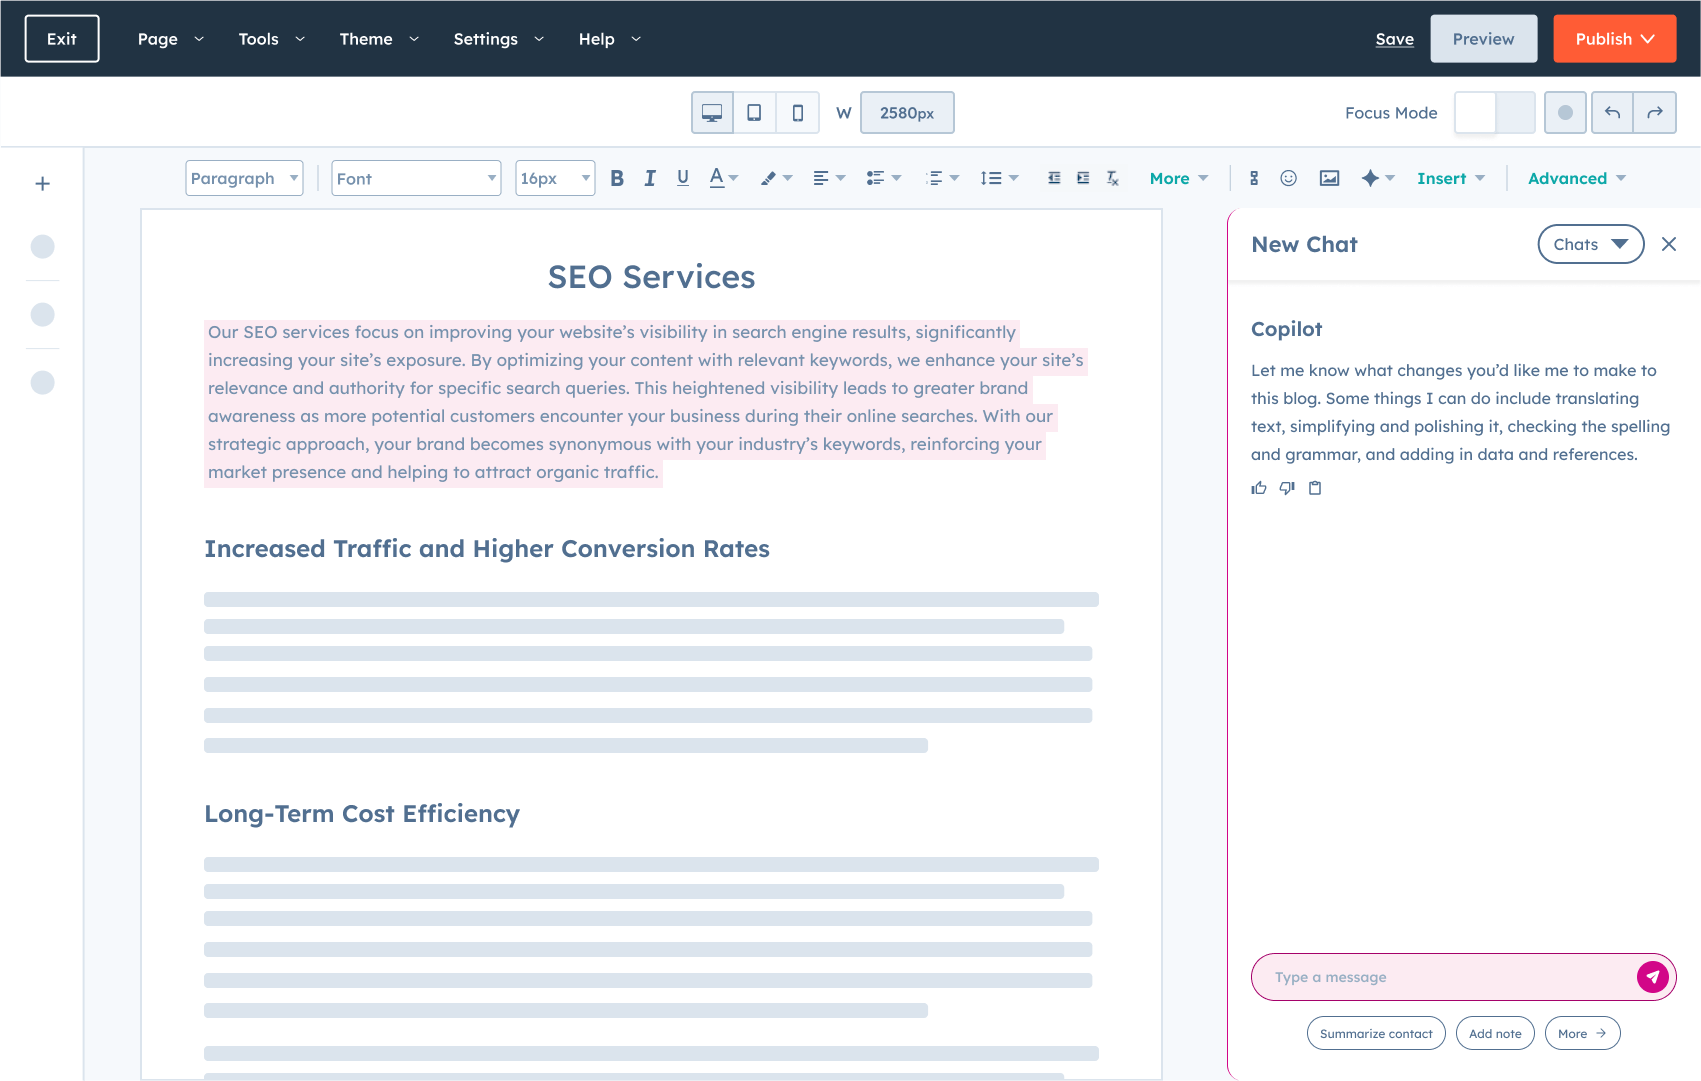Insert an image using the toolbar
The width and height of the screenshot is (1701, 1081).
(1329, 177)
